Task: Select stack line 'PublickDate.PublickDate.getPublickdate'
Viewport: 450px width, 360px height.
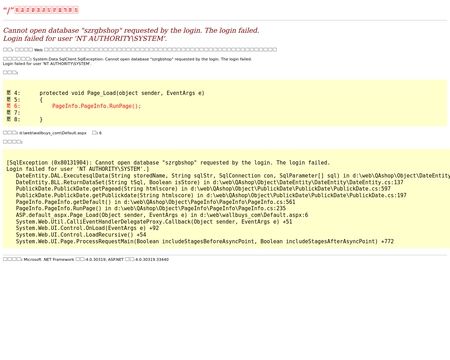Action: coord(211,195)
